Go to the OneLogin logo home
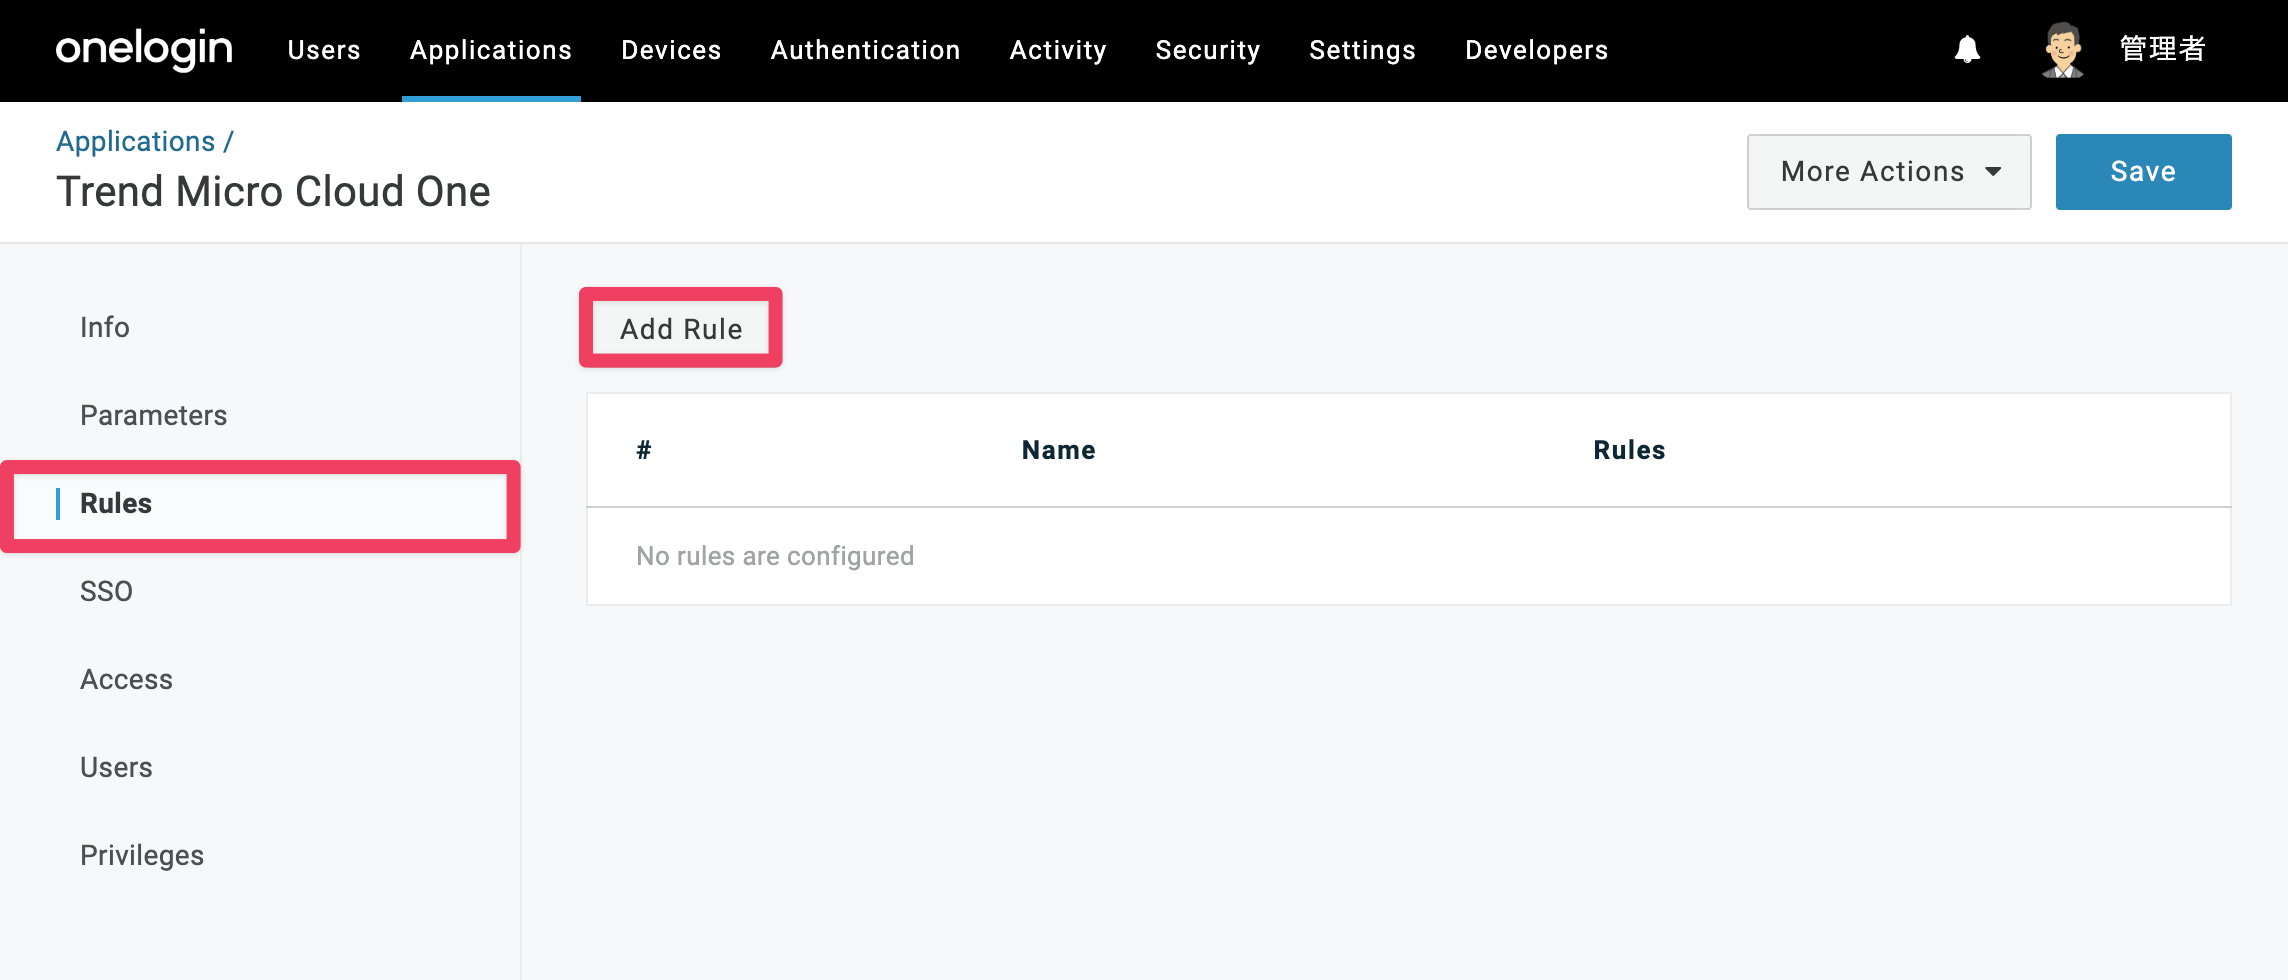The width and height of the screenshot is (2288, 980). pos(144,49)
